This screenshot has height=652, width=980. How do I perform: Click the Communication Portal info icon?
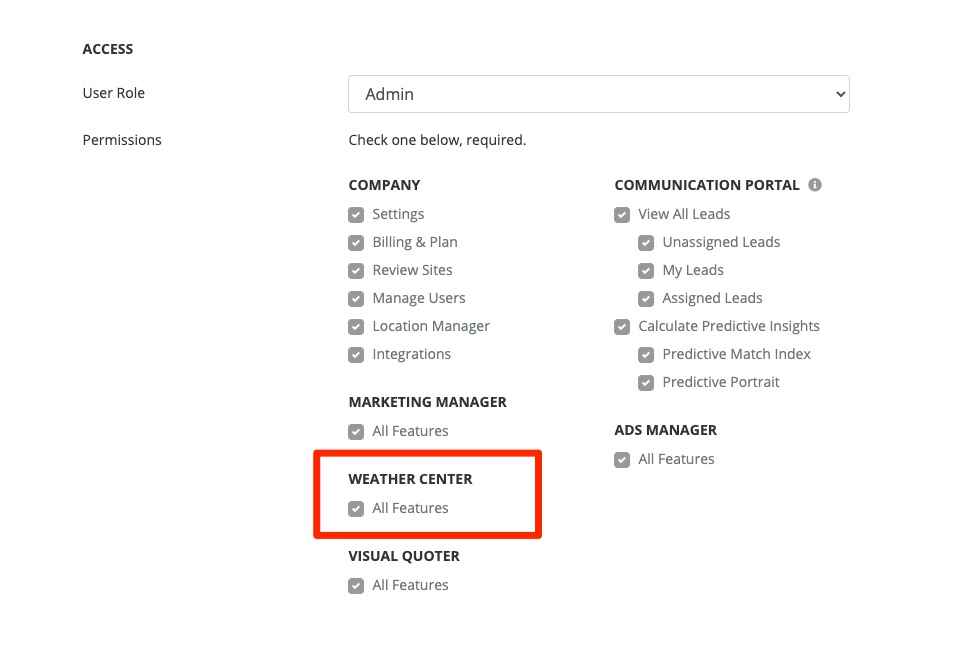[x=815, y=185]
